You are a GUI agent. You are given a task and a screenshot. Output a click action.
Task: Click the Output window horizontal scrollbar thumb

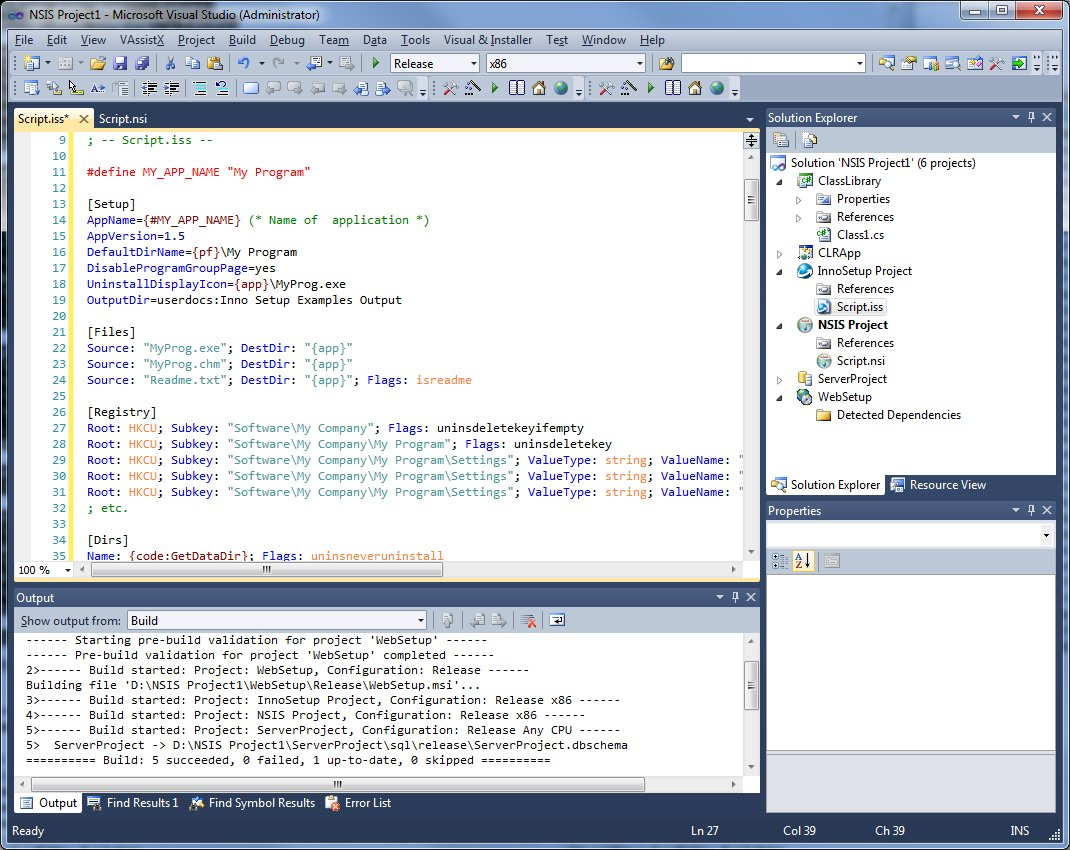[x=338, y=784]
